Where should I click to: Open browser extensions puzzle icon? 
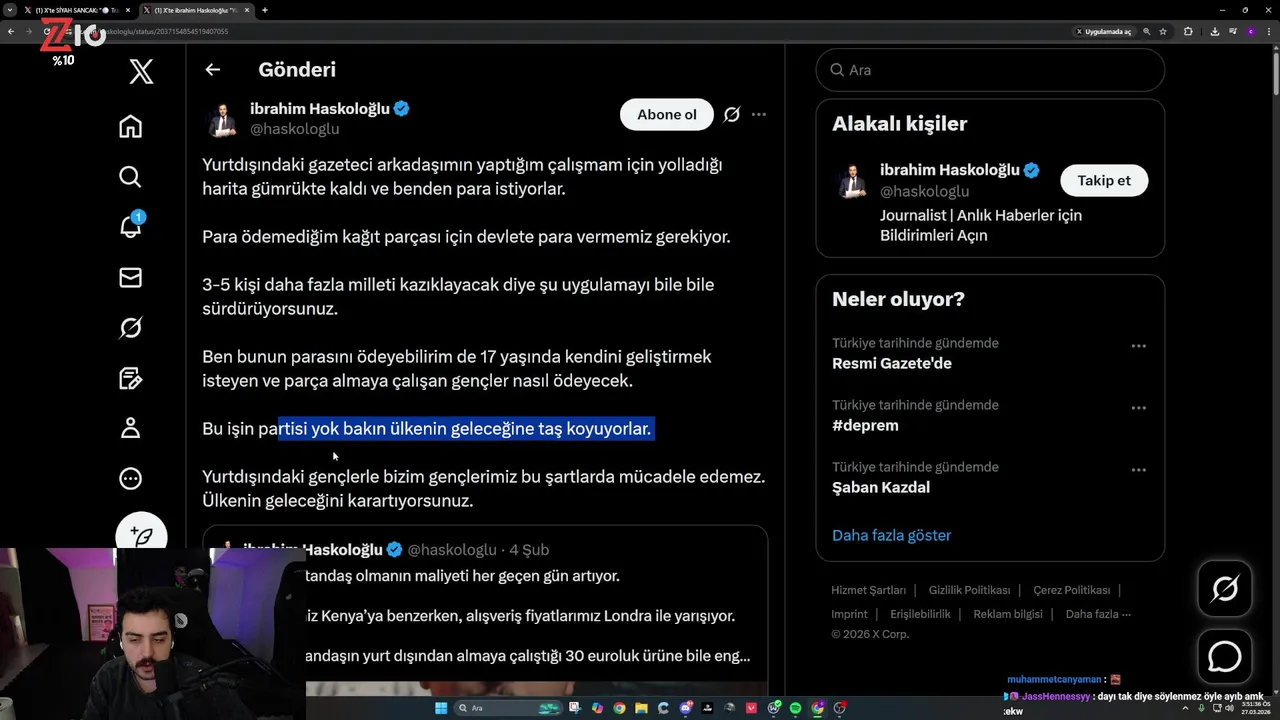(1188, 32)
